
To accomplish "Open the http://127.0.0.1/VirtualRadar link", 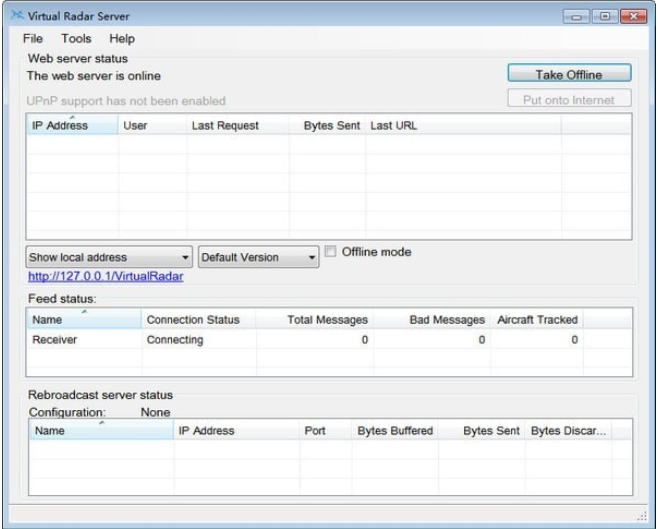I will (105, 276).
